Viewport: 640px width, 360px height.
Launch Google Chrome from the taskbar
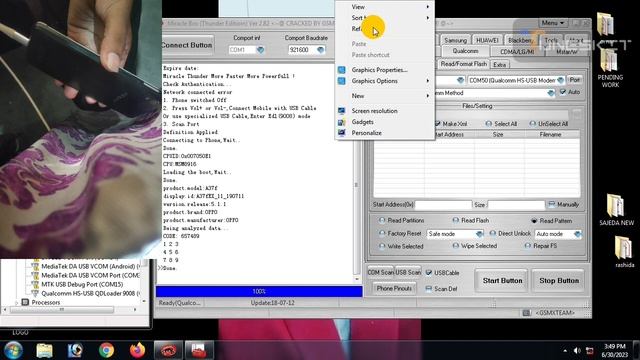tap(107, 350)
